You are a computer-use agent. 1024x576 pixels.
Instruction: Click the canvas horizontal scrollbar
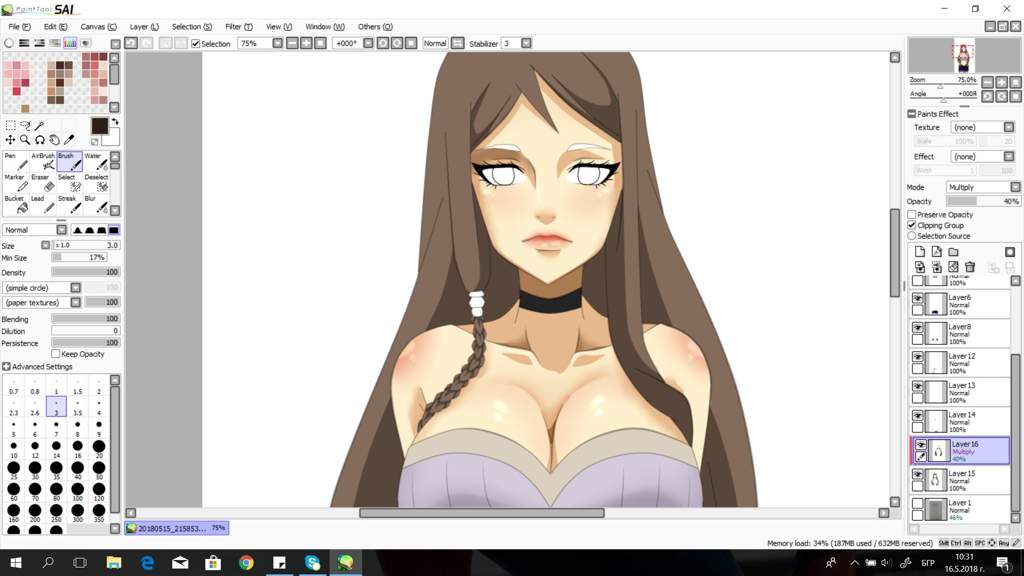[x=482, y=513]
